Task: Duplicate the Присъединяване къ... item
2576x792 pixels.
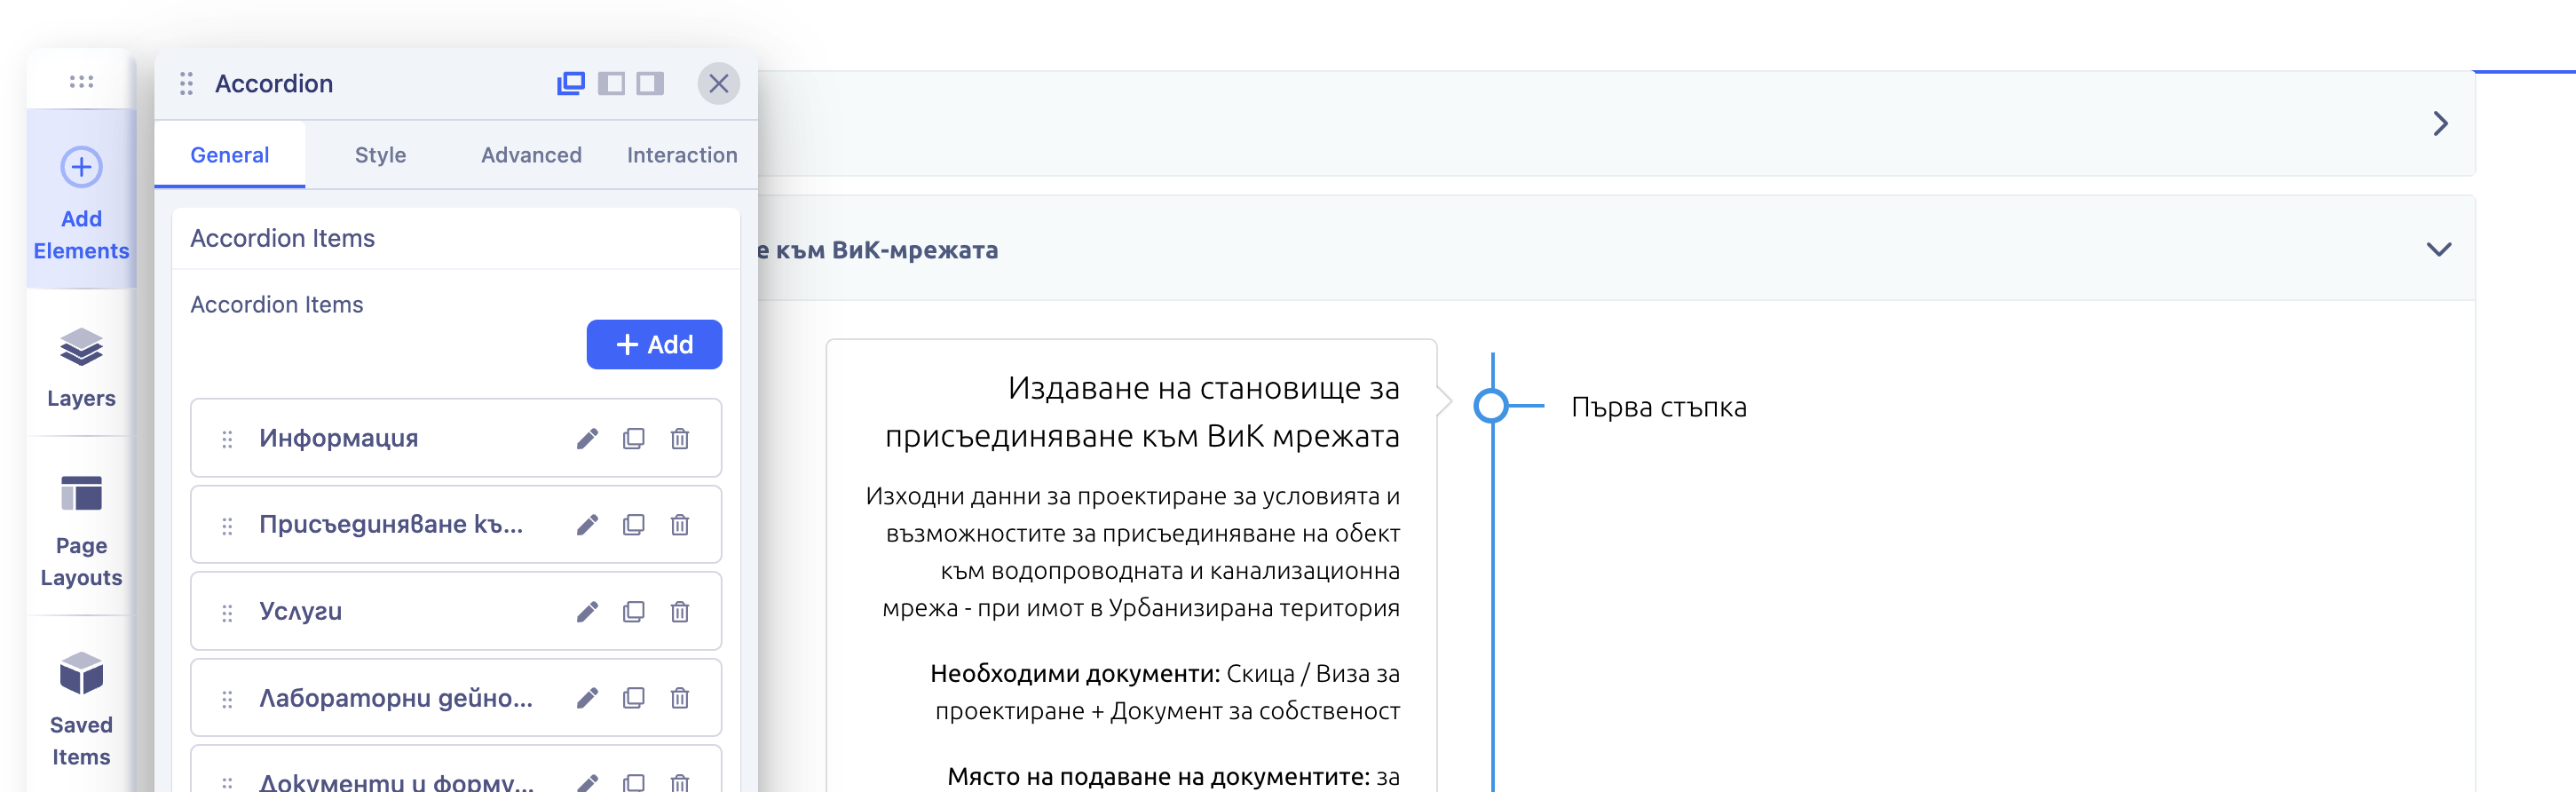Action: [633, 525]
